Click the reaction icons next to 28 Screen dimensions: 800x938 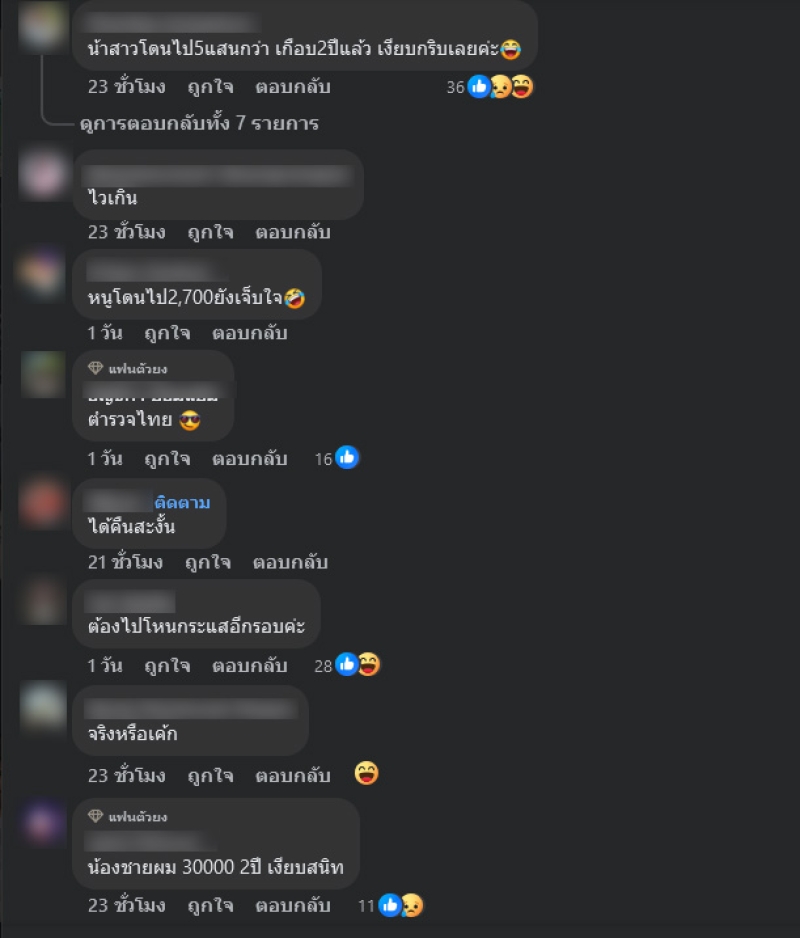pos(357,665)
